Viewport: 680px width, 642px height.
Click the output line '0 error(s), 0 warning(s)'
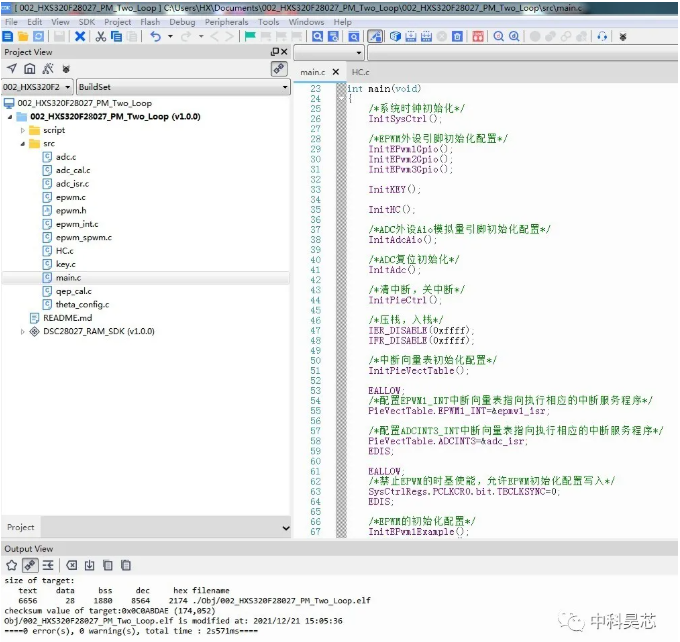[131, 631]
